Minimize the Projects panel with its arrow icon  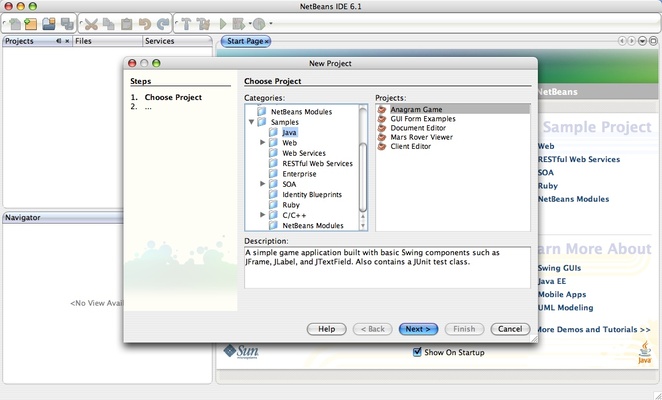click(59, 41)
